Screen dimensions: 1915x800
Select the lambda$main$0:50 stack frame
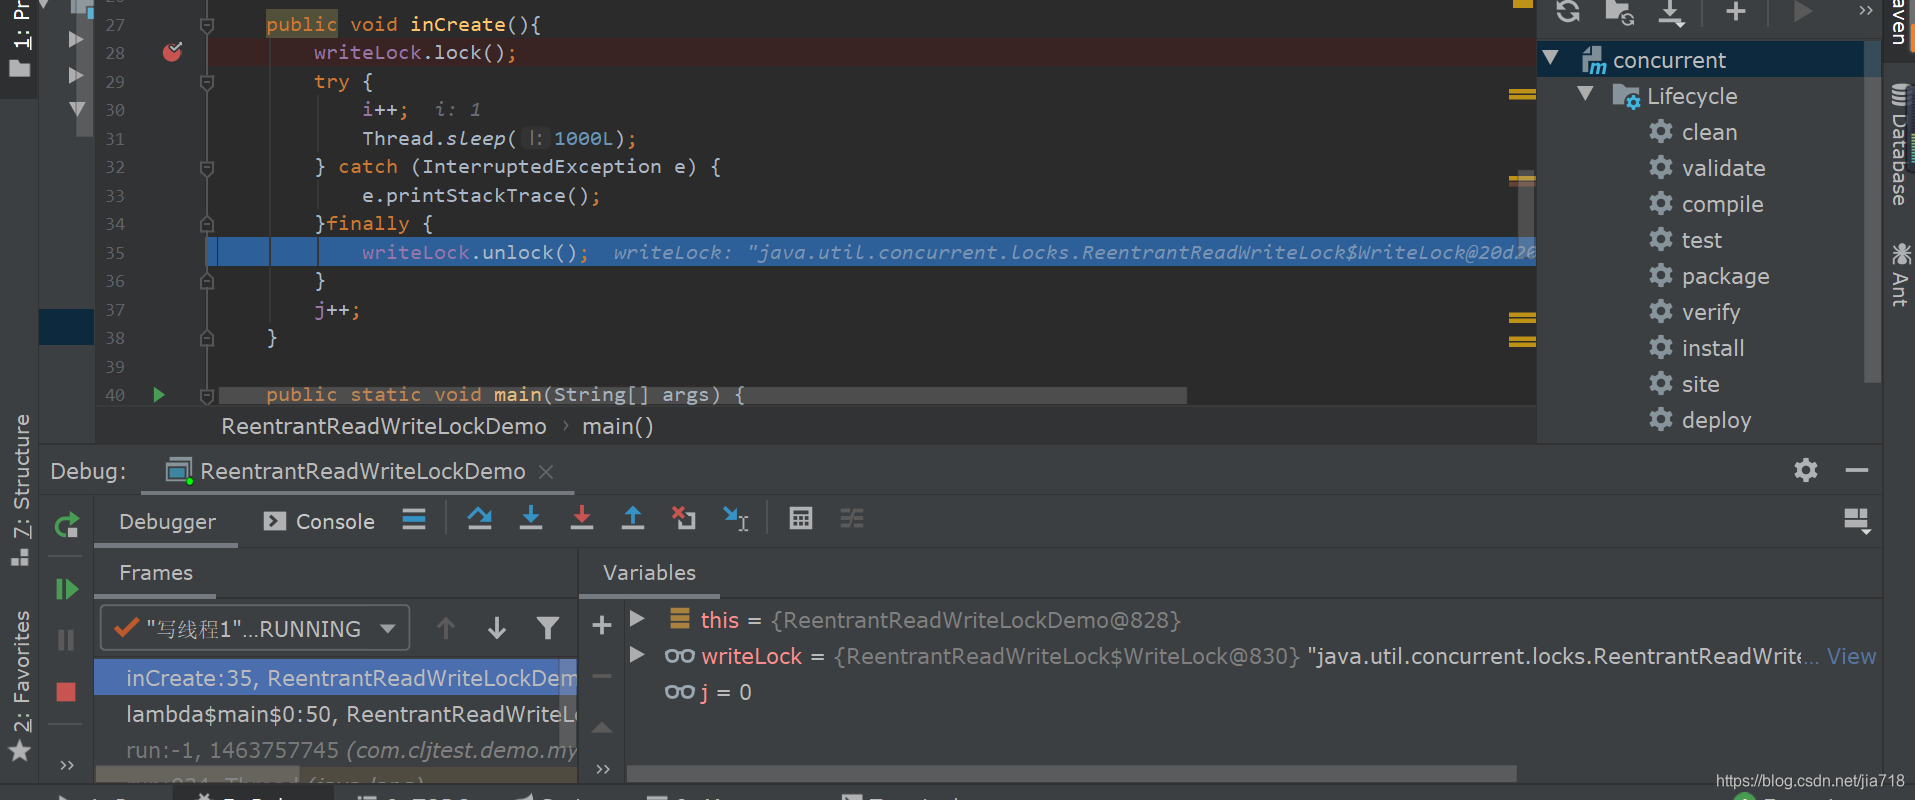click(x=335, y=713)
